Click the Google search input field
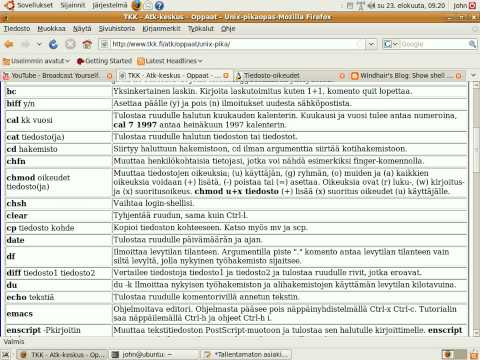Screen dimensions: 480x360 (434, 44)
